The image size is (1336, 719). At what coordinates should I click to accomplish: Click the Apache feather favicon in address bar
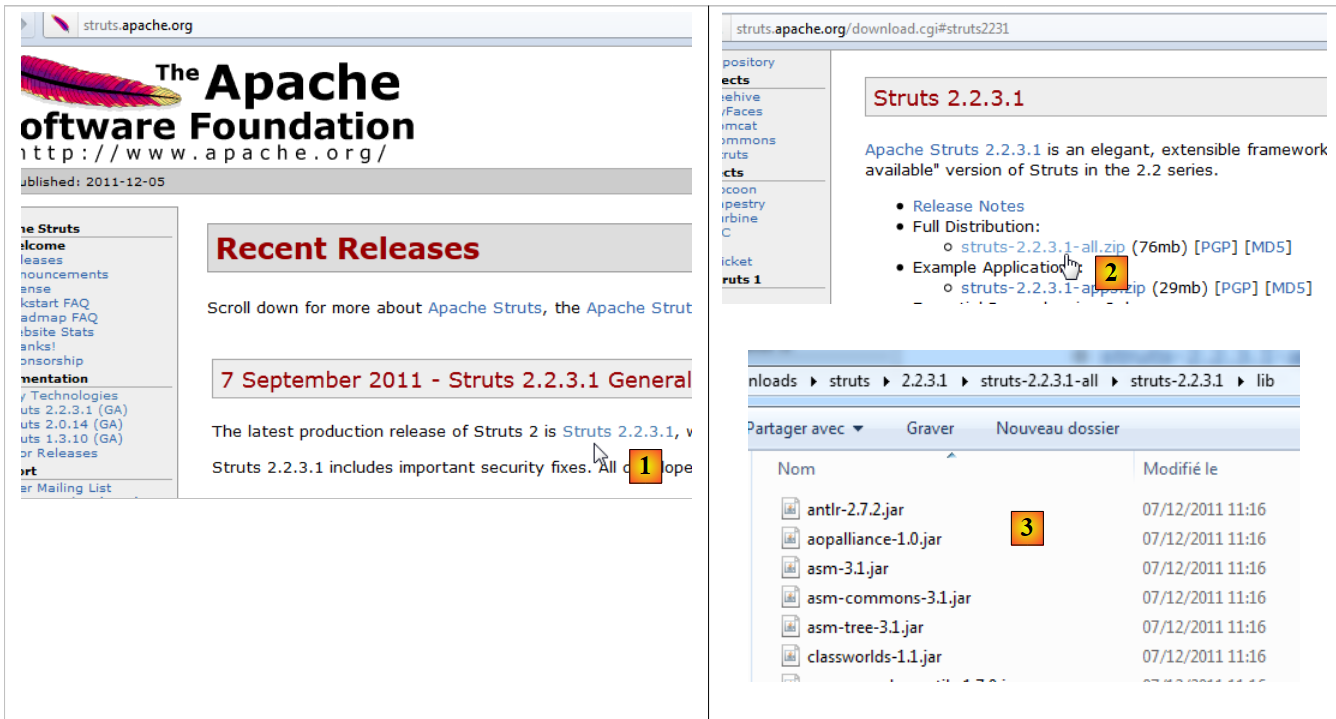[x=60, y=25]
